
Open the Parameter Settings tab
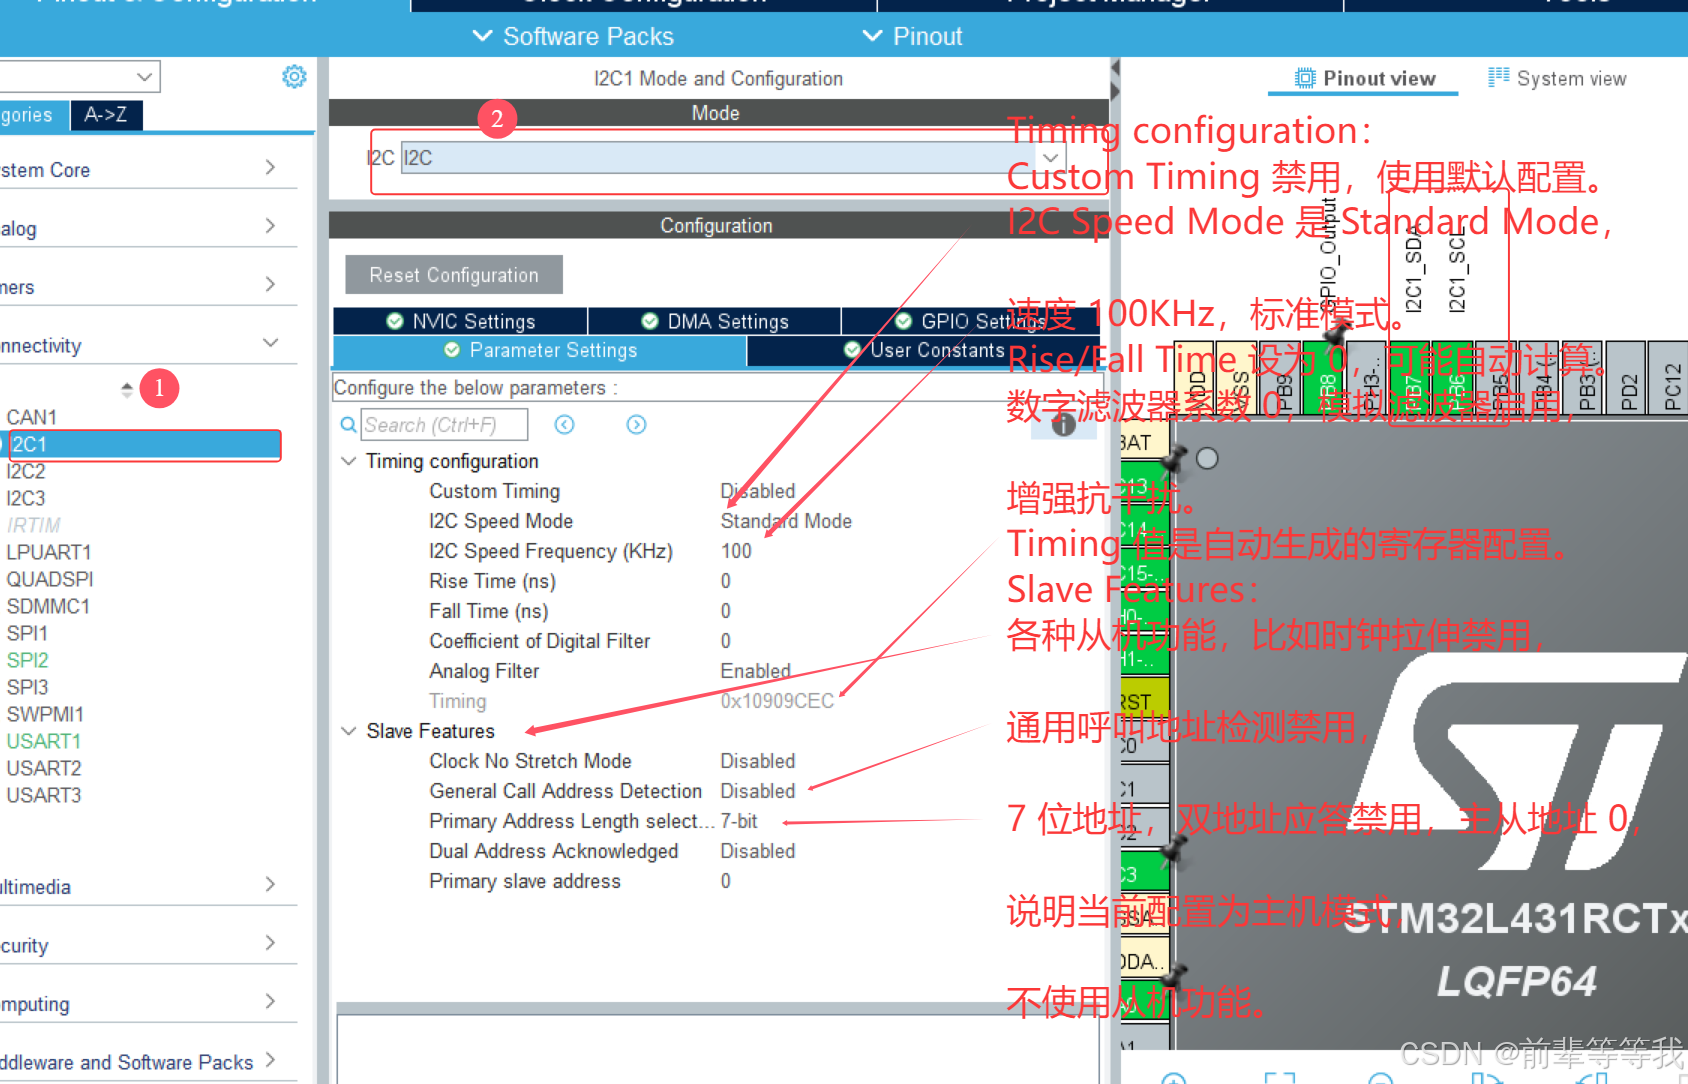click(540, 350)
